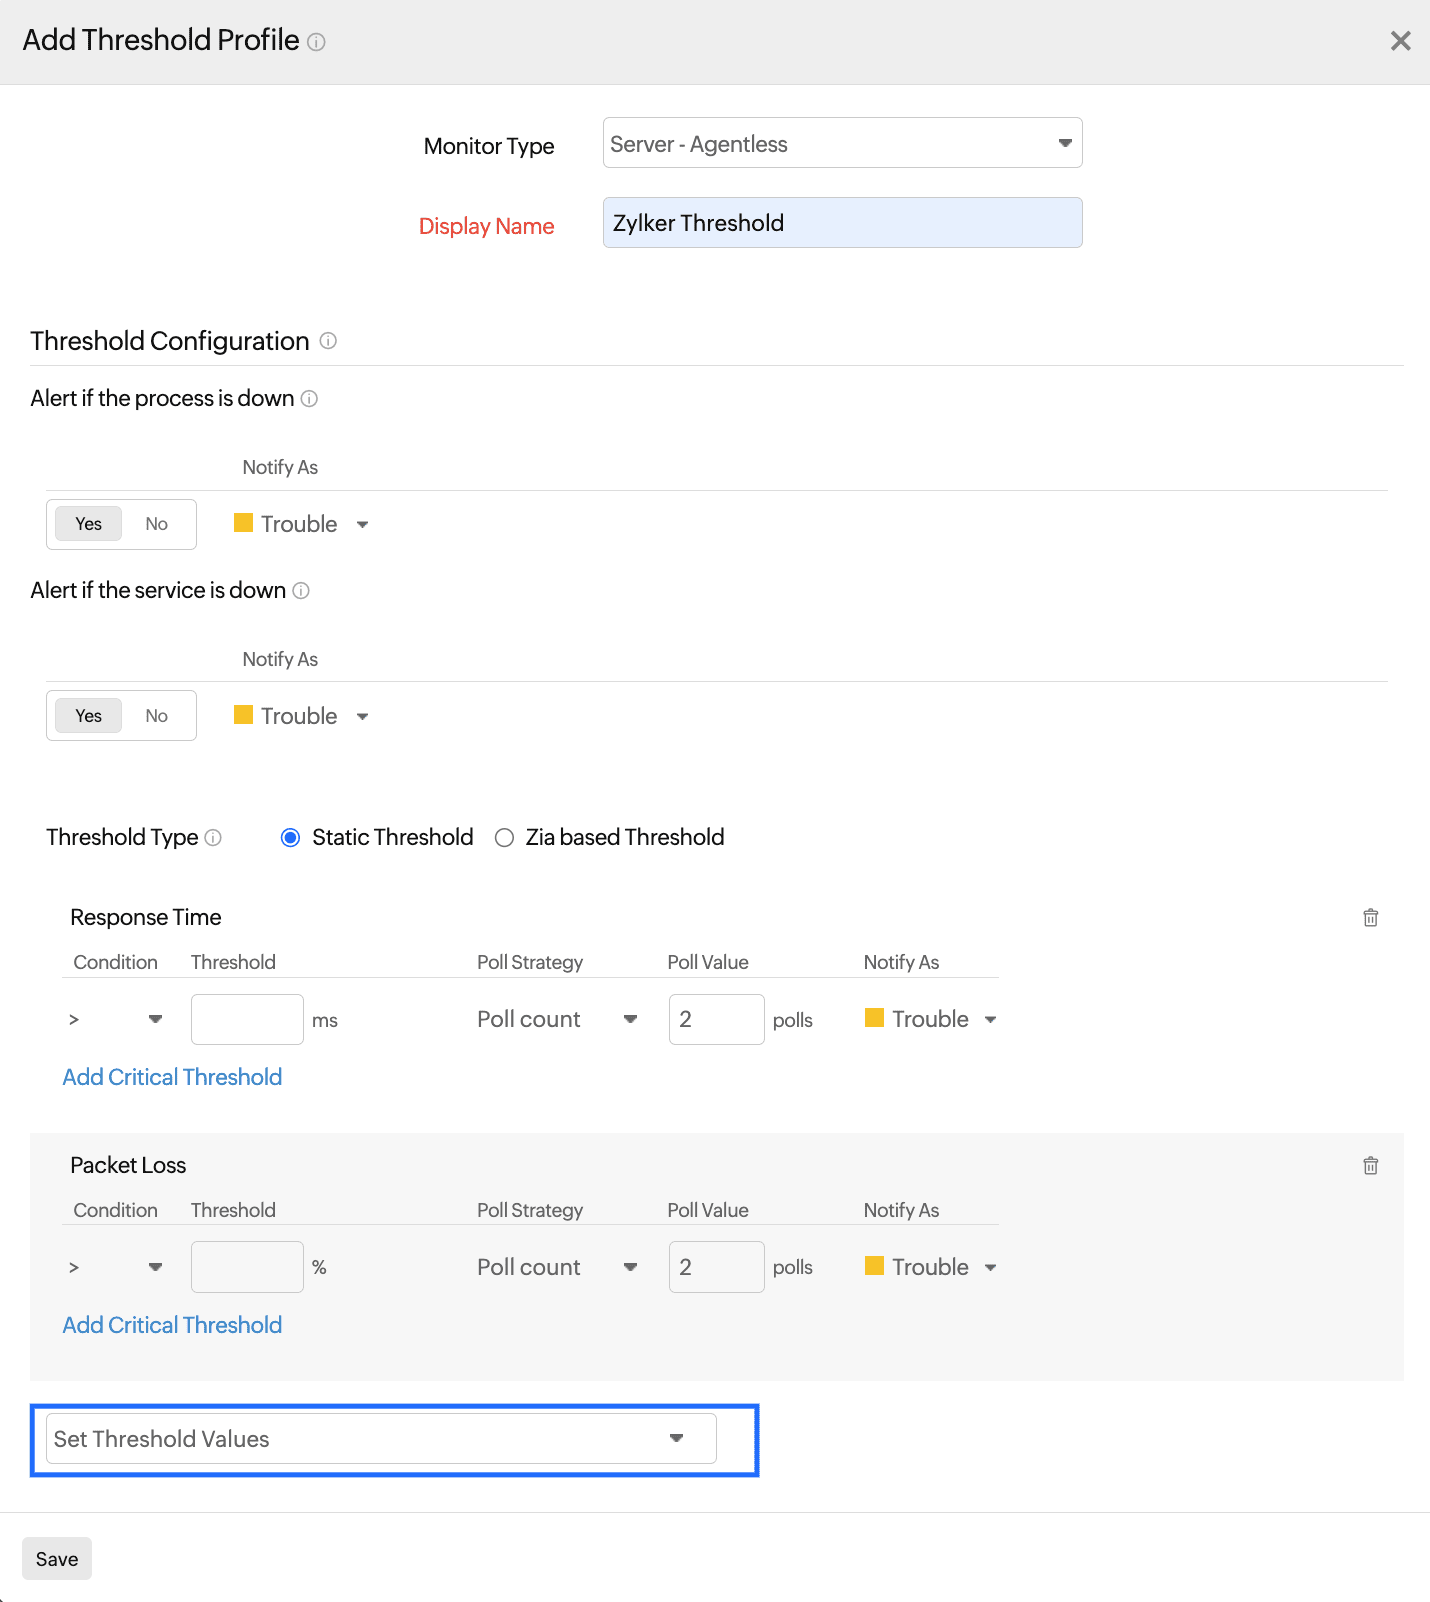
Task: Click info icon beside service is down alert
Action: tap(301, 591)
